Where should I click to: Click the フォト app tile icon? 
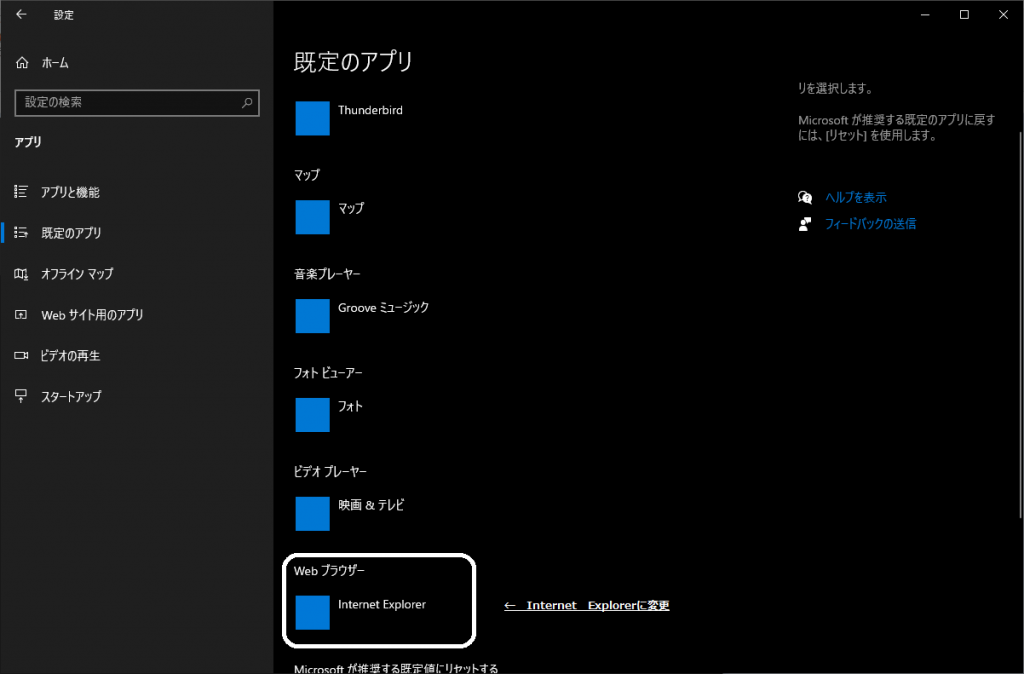coord(312,415)
